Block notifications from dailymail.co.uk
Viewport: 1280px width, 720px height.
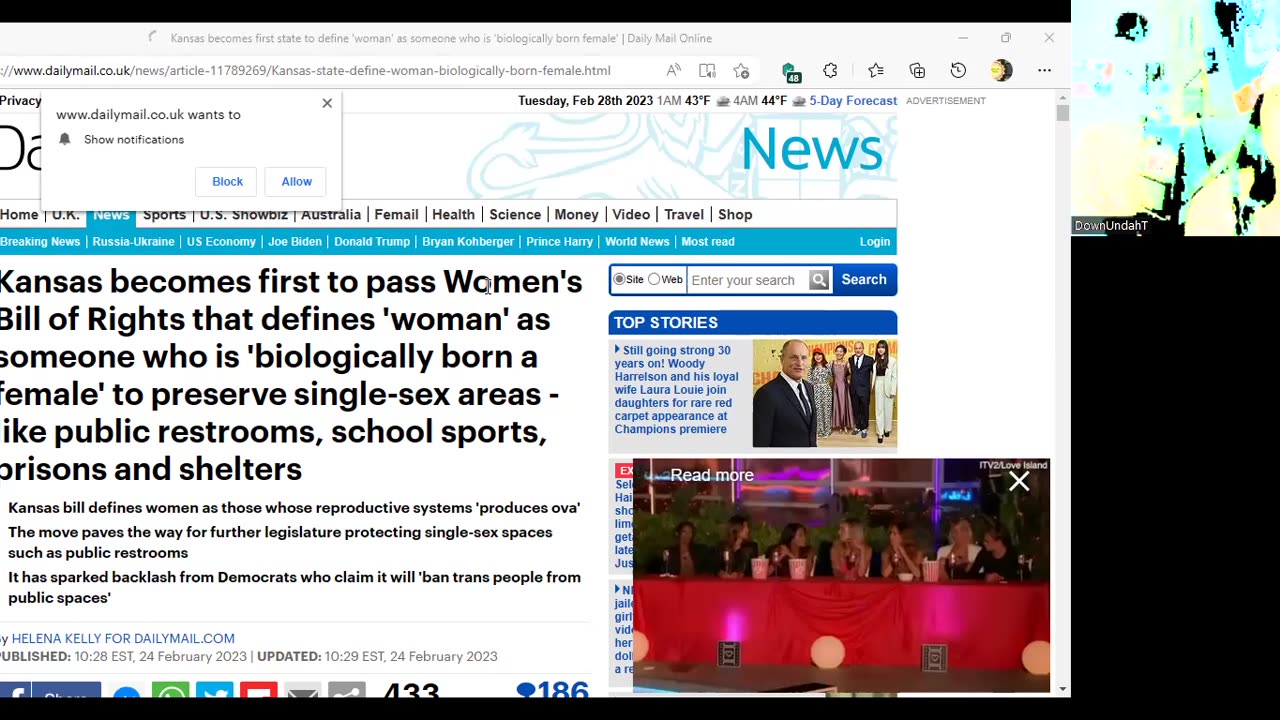227,181
